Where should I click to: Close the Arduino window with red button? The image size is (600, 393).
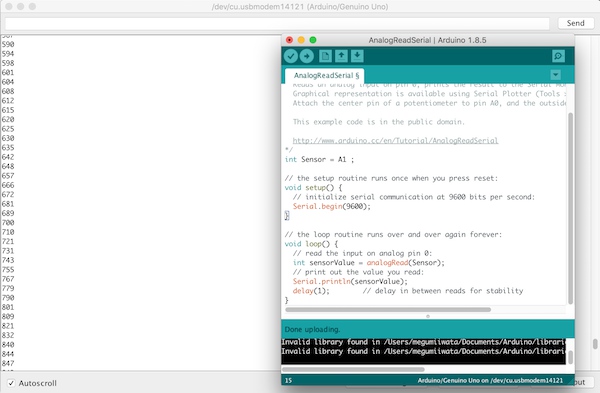coord(290,40)
